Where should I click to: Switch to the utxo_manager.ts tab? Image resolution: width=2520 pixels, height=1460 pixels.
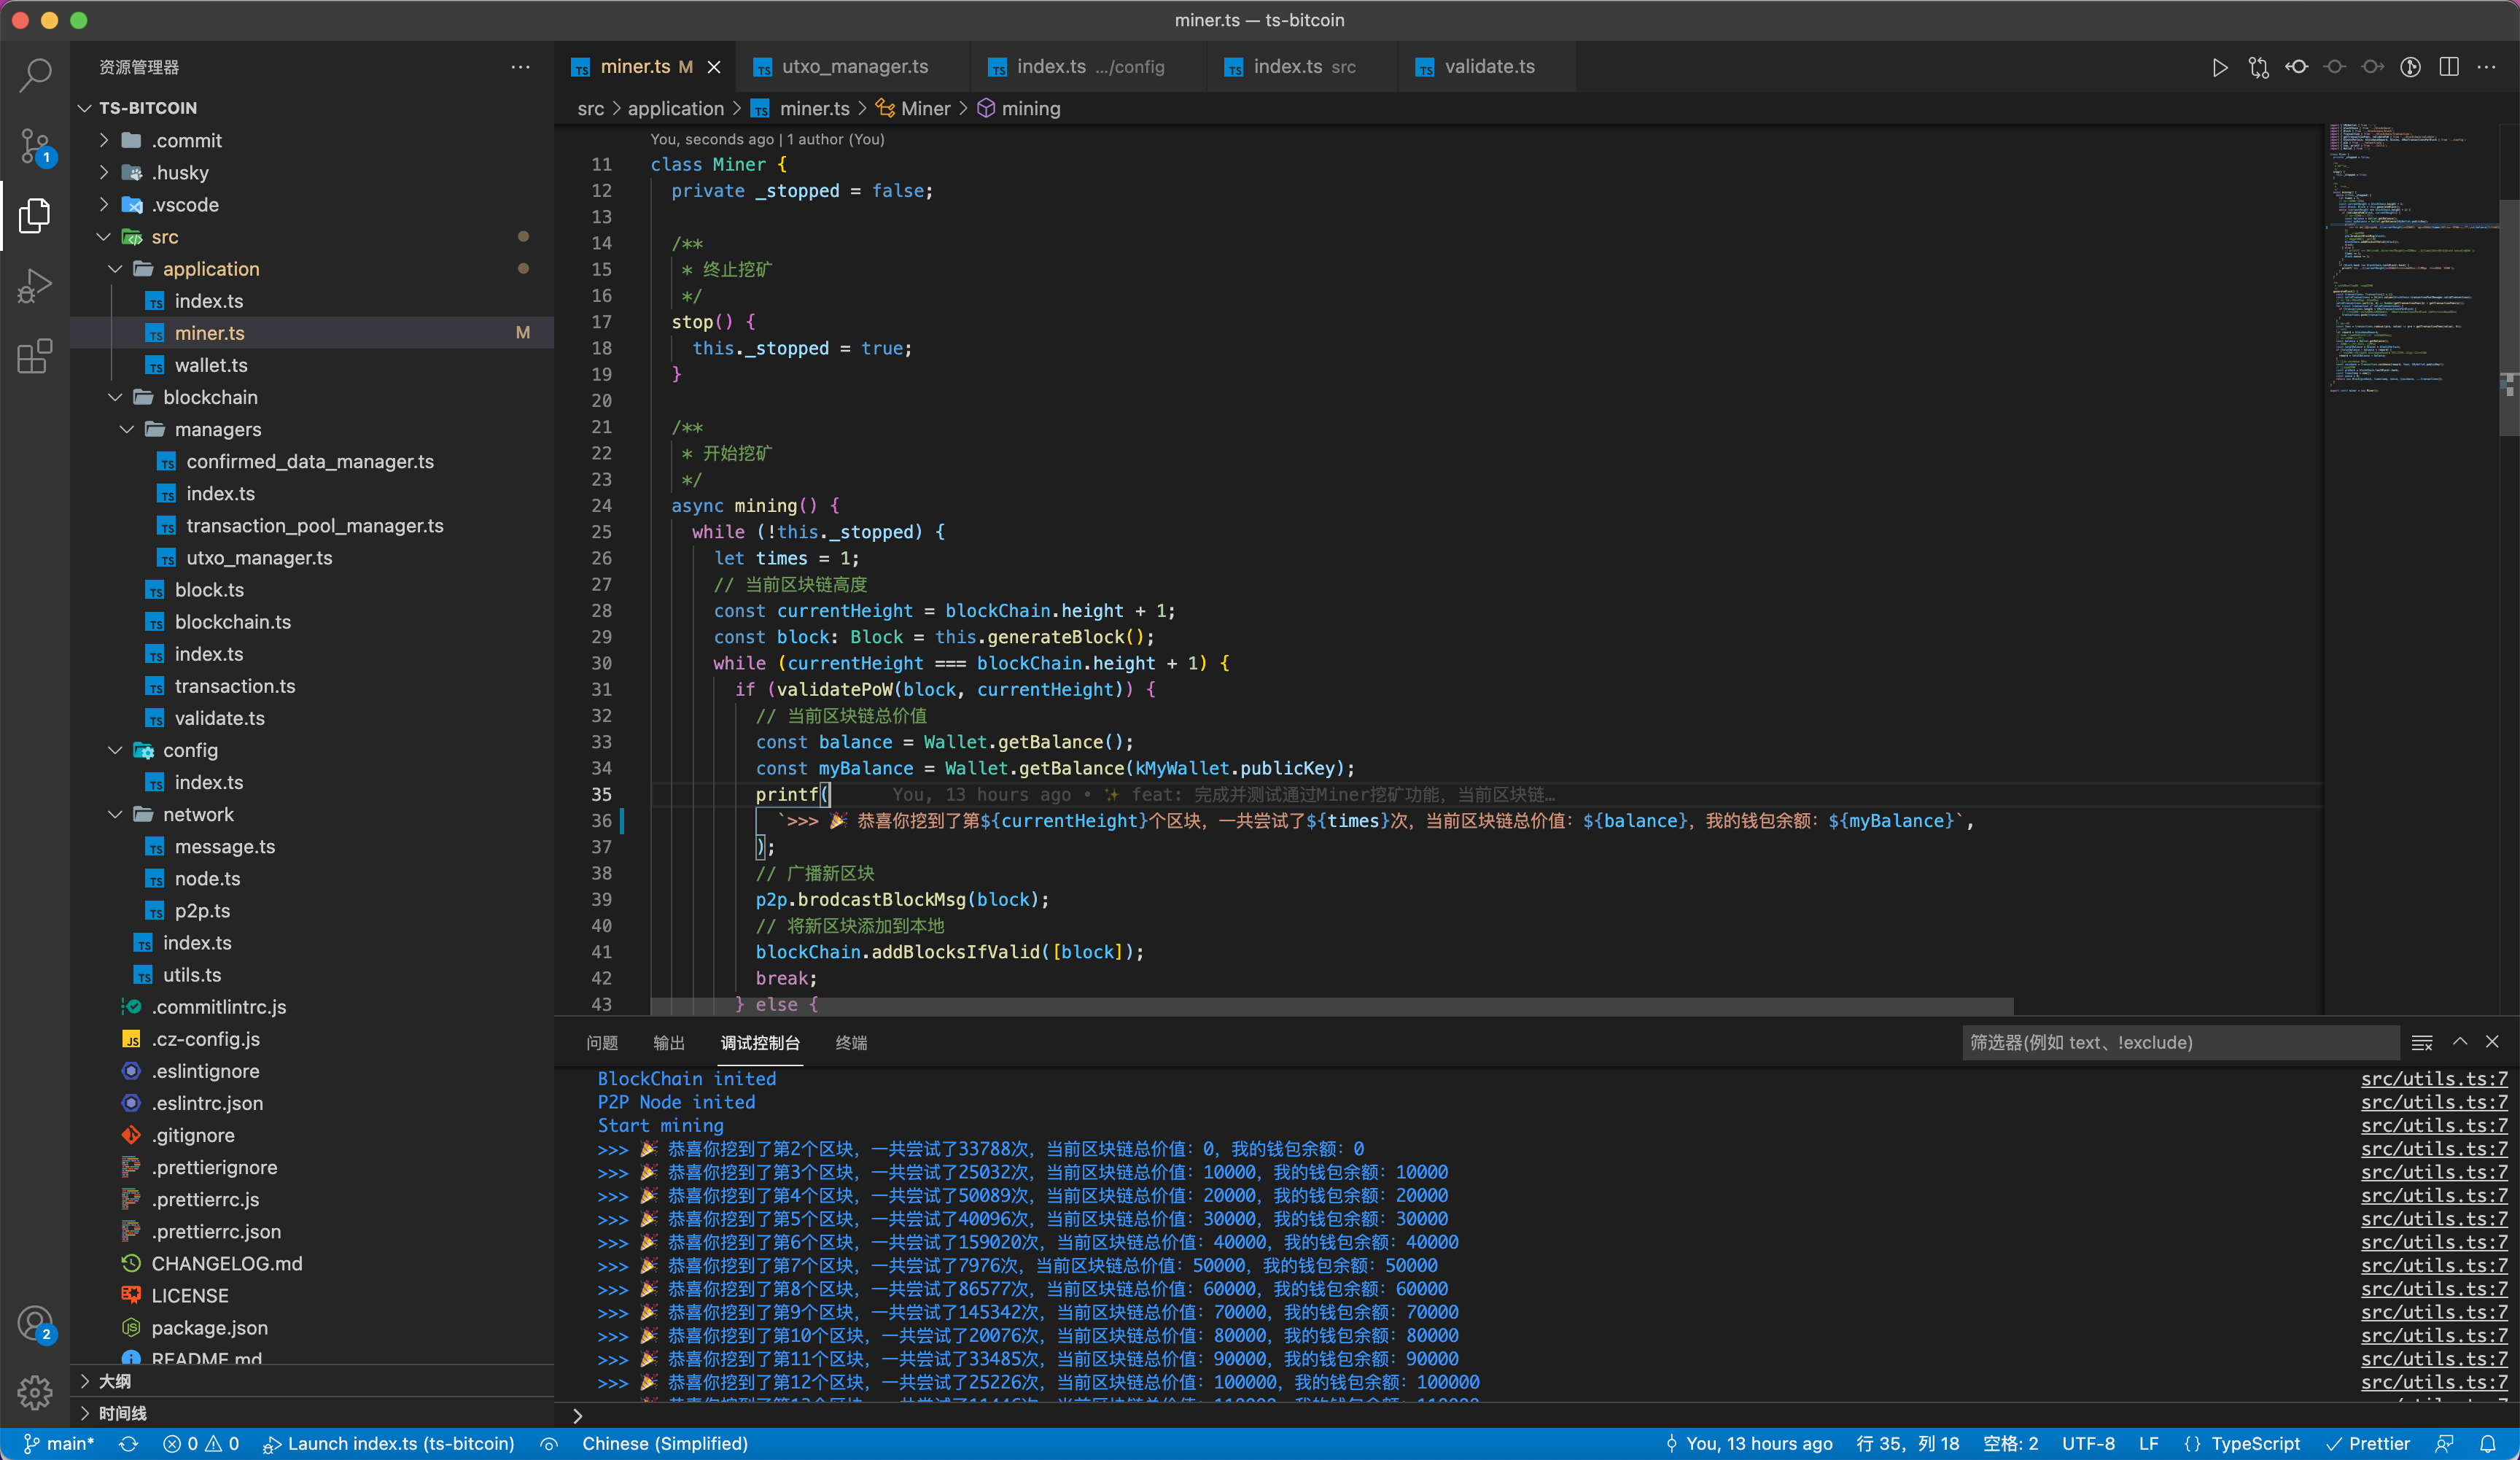(x=854, y=67)
